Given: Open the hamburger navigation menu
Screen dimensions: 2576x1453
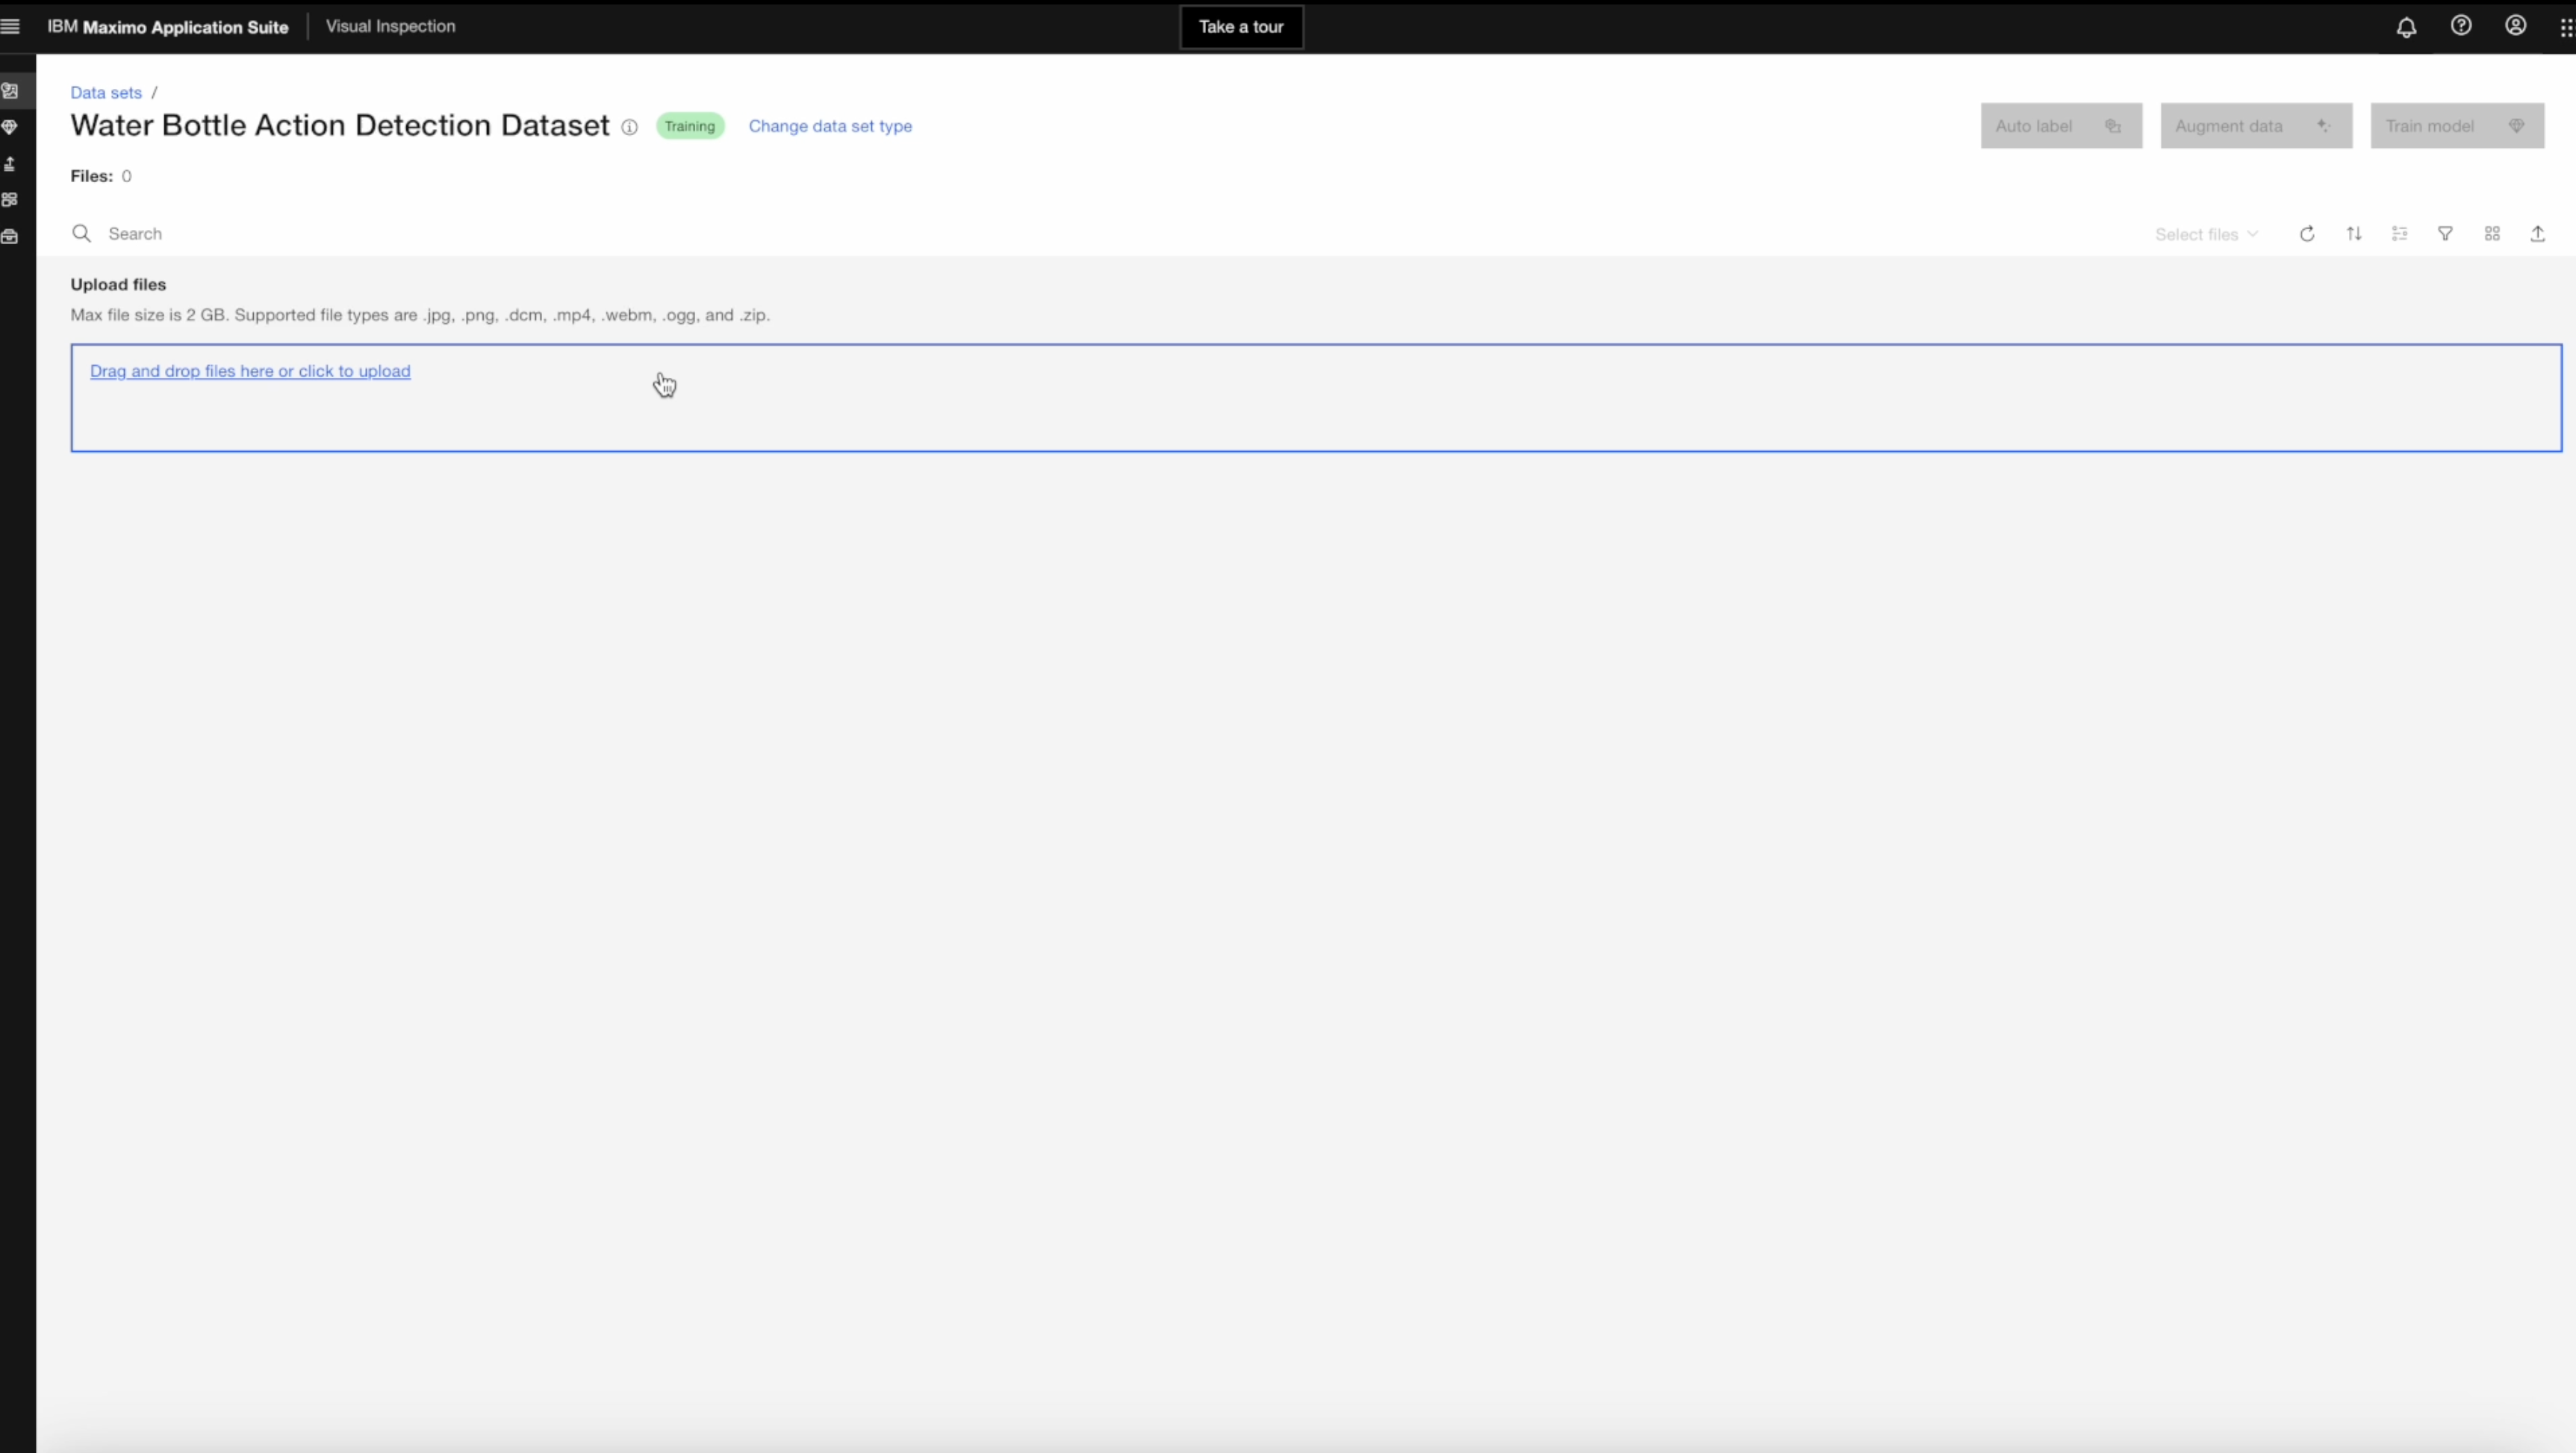Looking at the screenshot, I should coord(11,27).
